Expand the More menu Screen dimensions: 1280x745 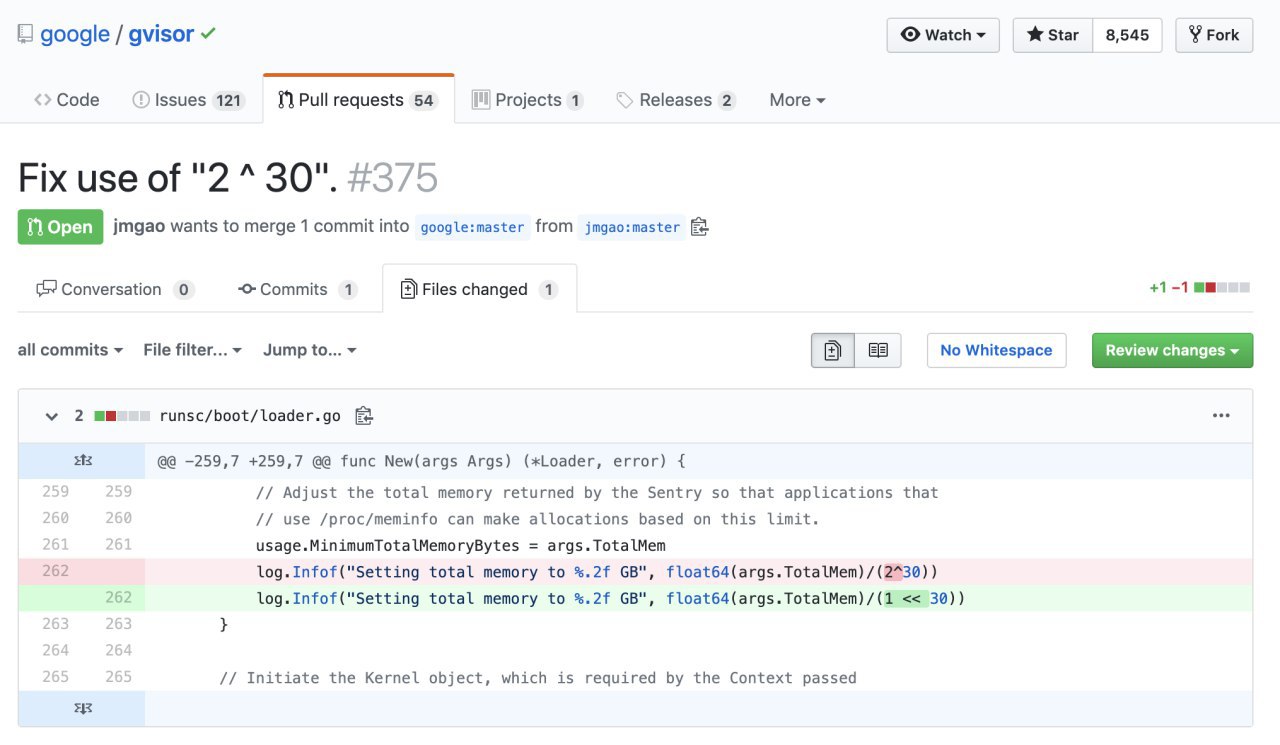pos(797,100)
